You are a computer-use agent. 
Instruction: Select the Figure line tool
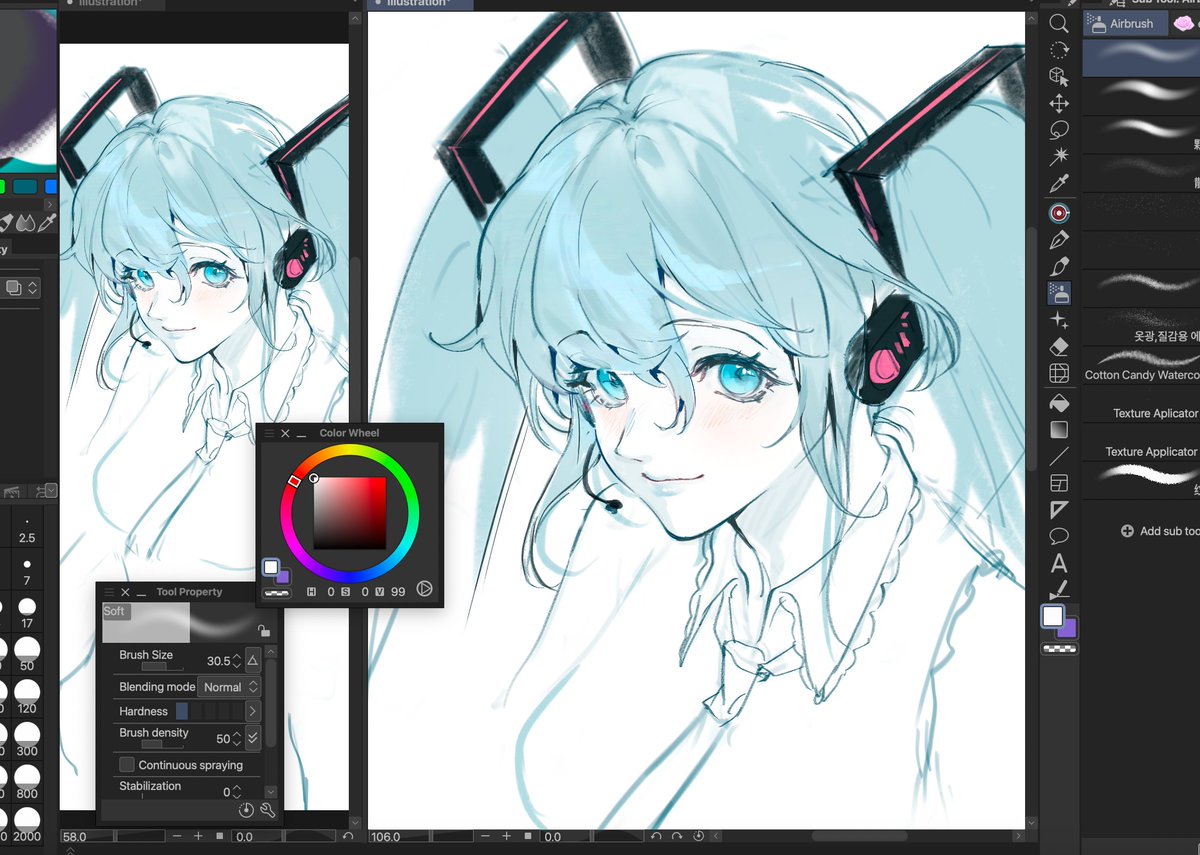click(x=1059, y=457)
